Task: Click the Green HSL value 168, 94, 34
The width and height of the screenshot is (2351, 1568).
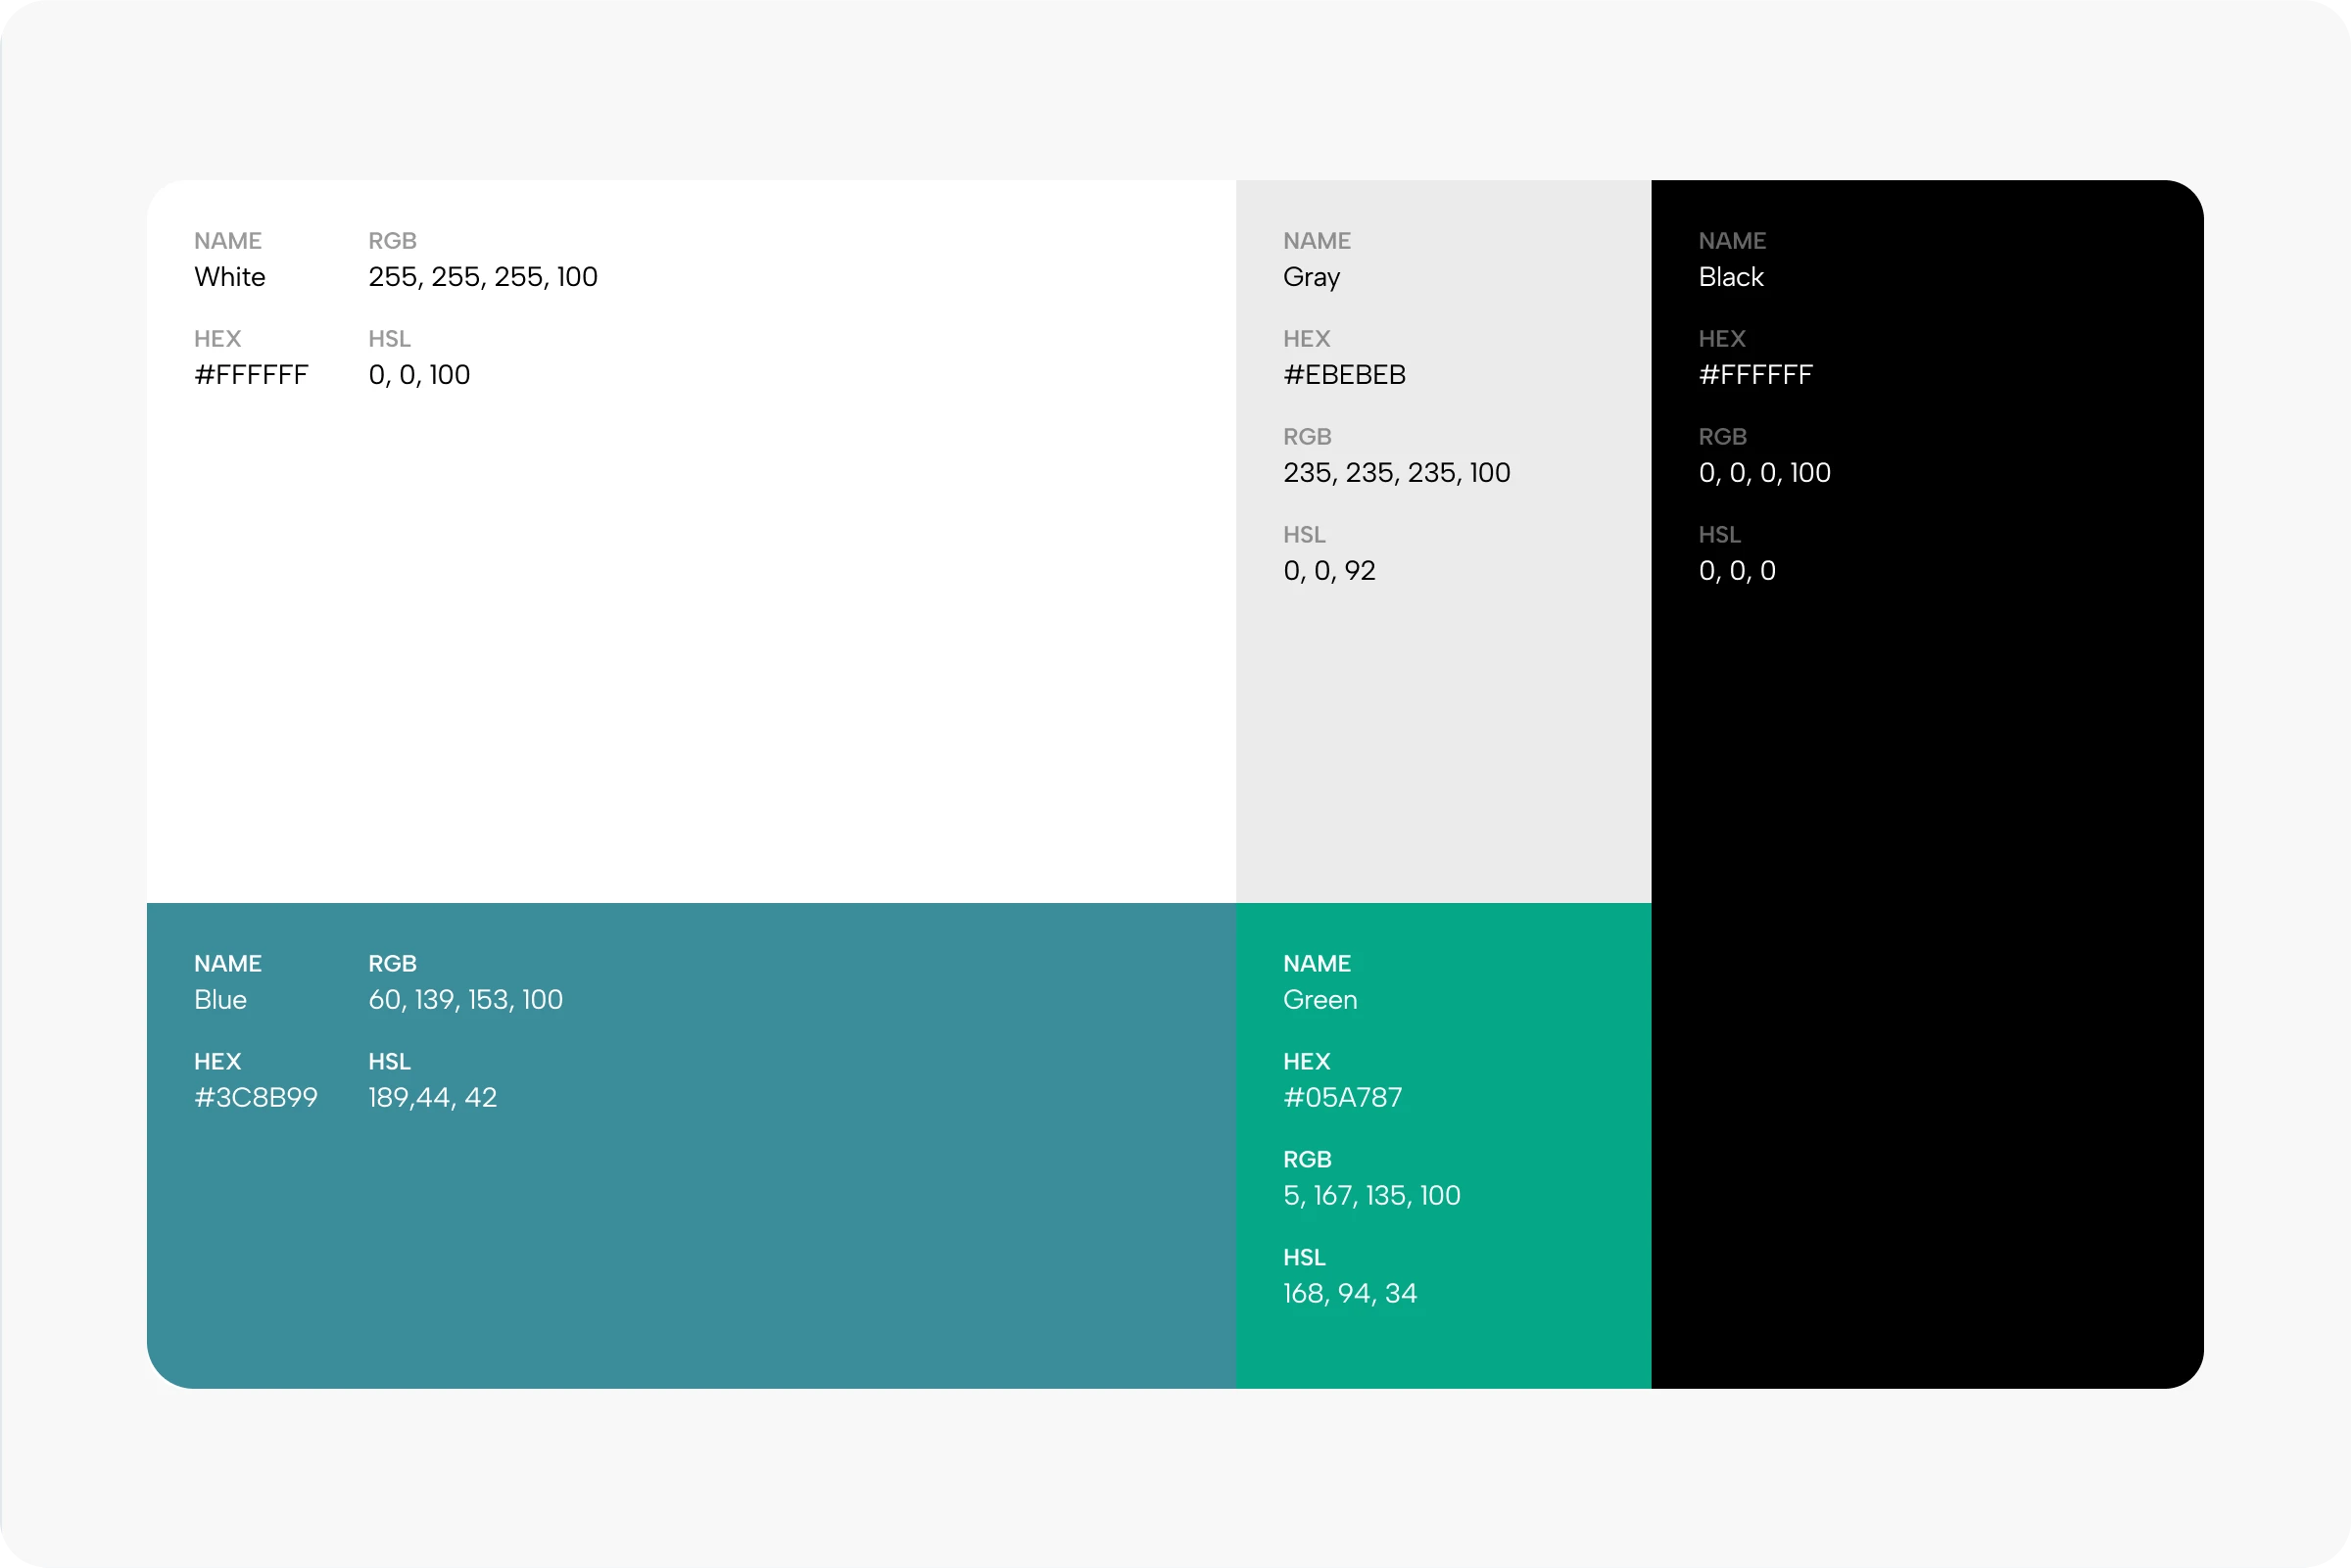Action: [1350, 1294]
